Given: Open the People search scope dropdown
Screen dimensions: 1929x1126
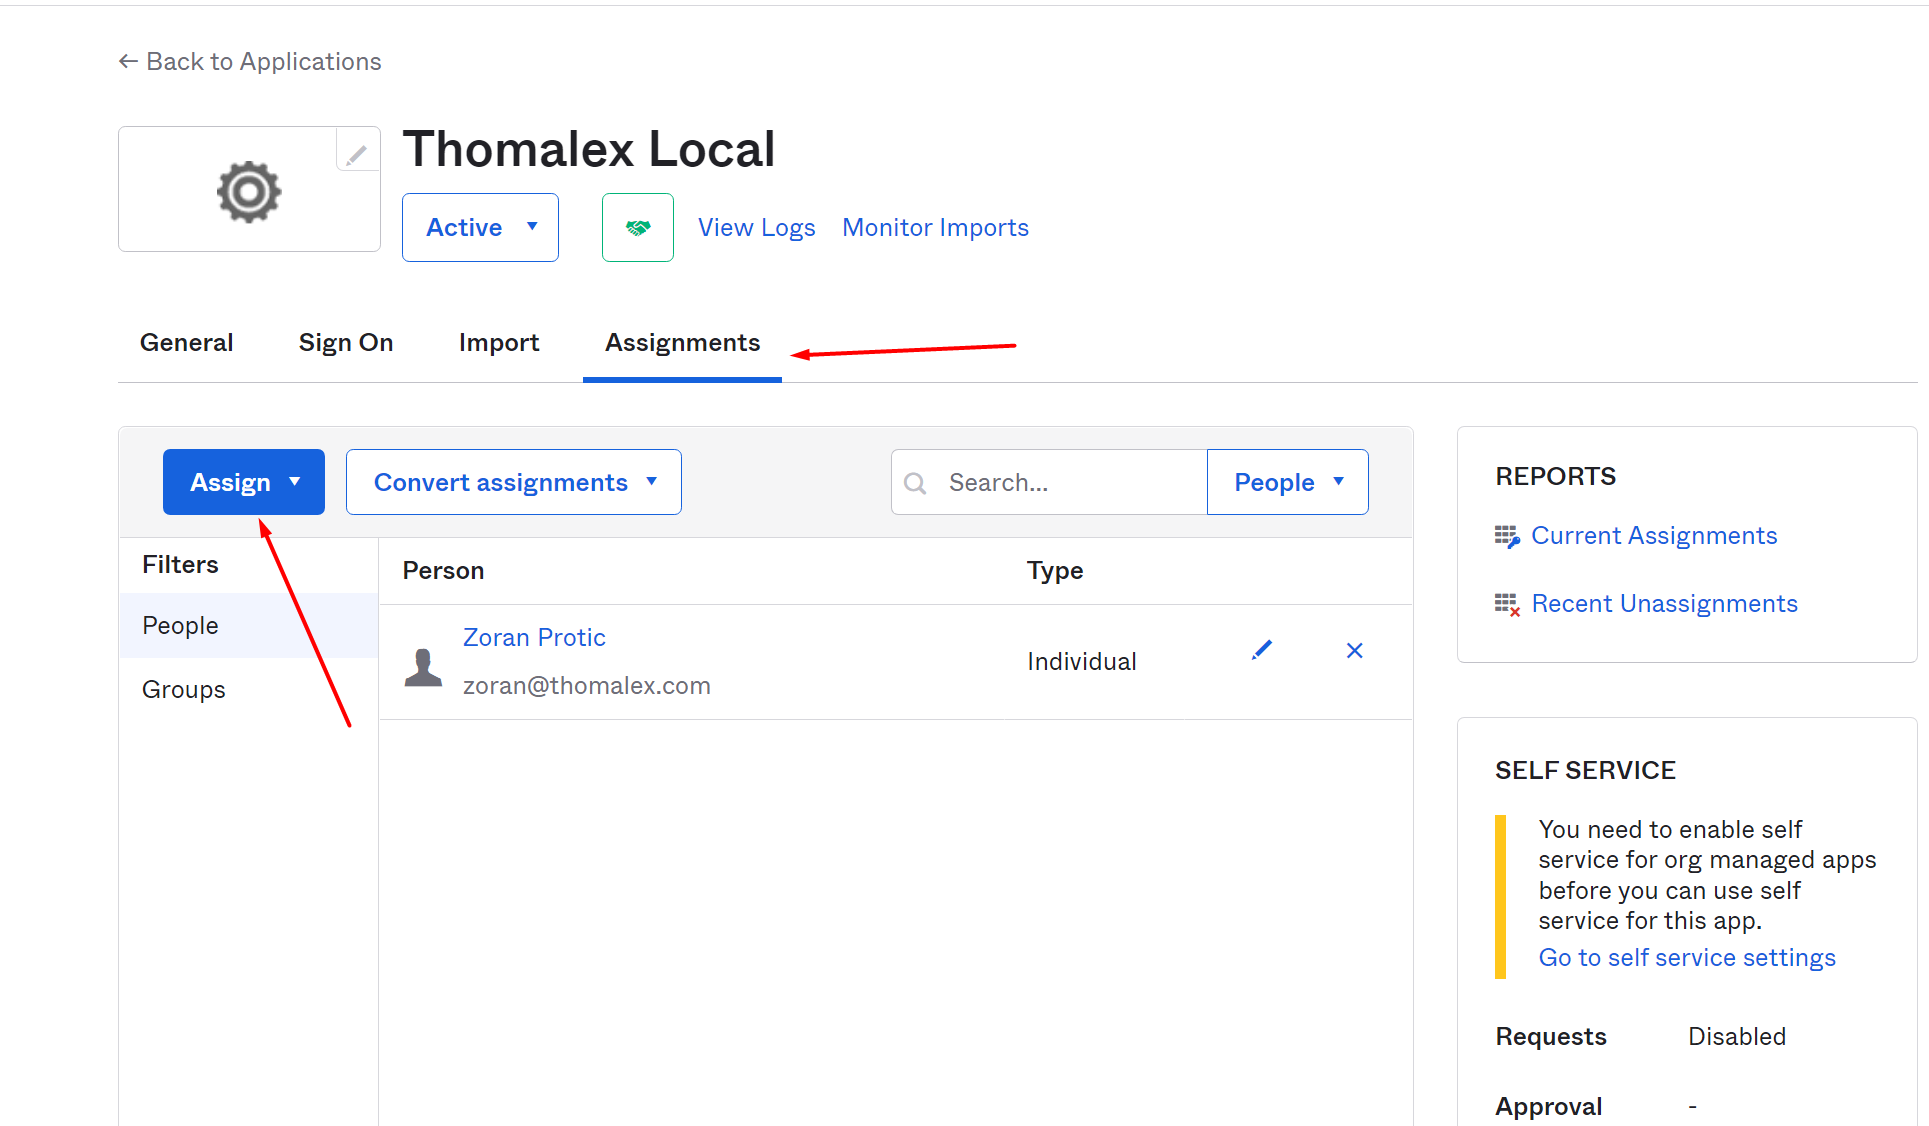Looking at the screenshot, I should click(1287, 482).
